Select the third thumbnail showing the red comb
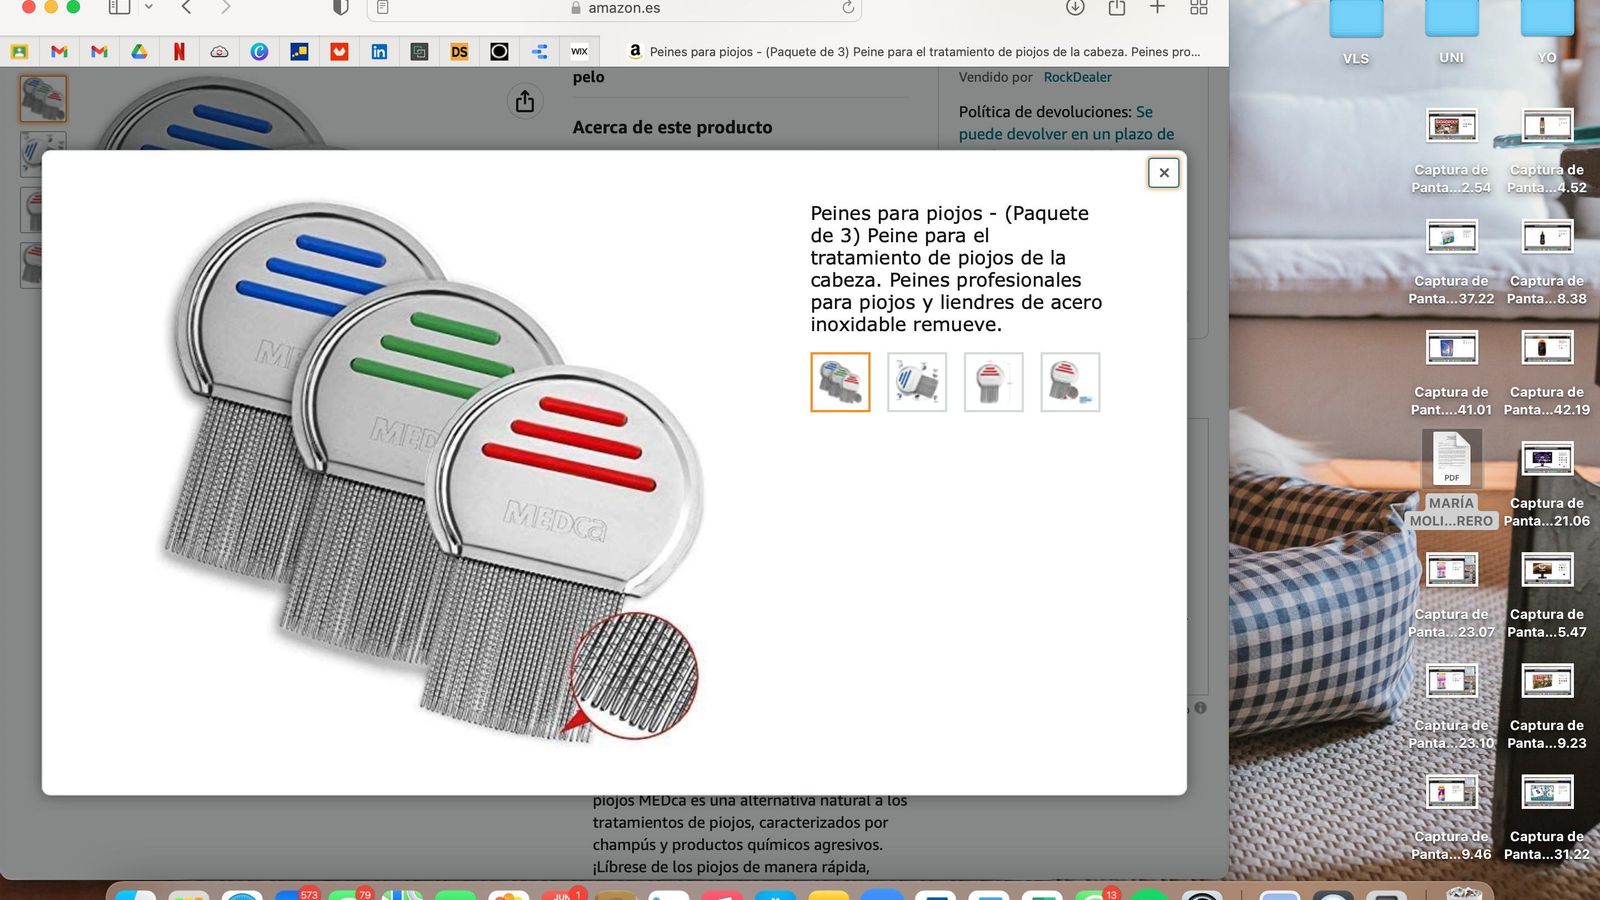 tap(993, 382)
